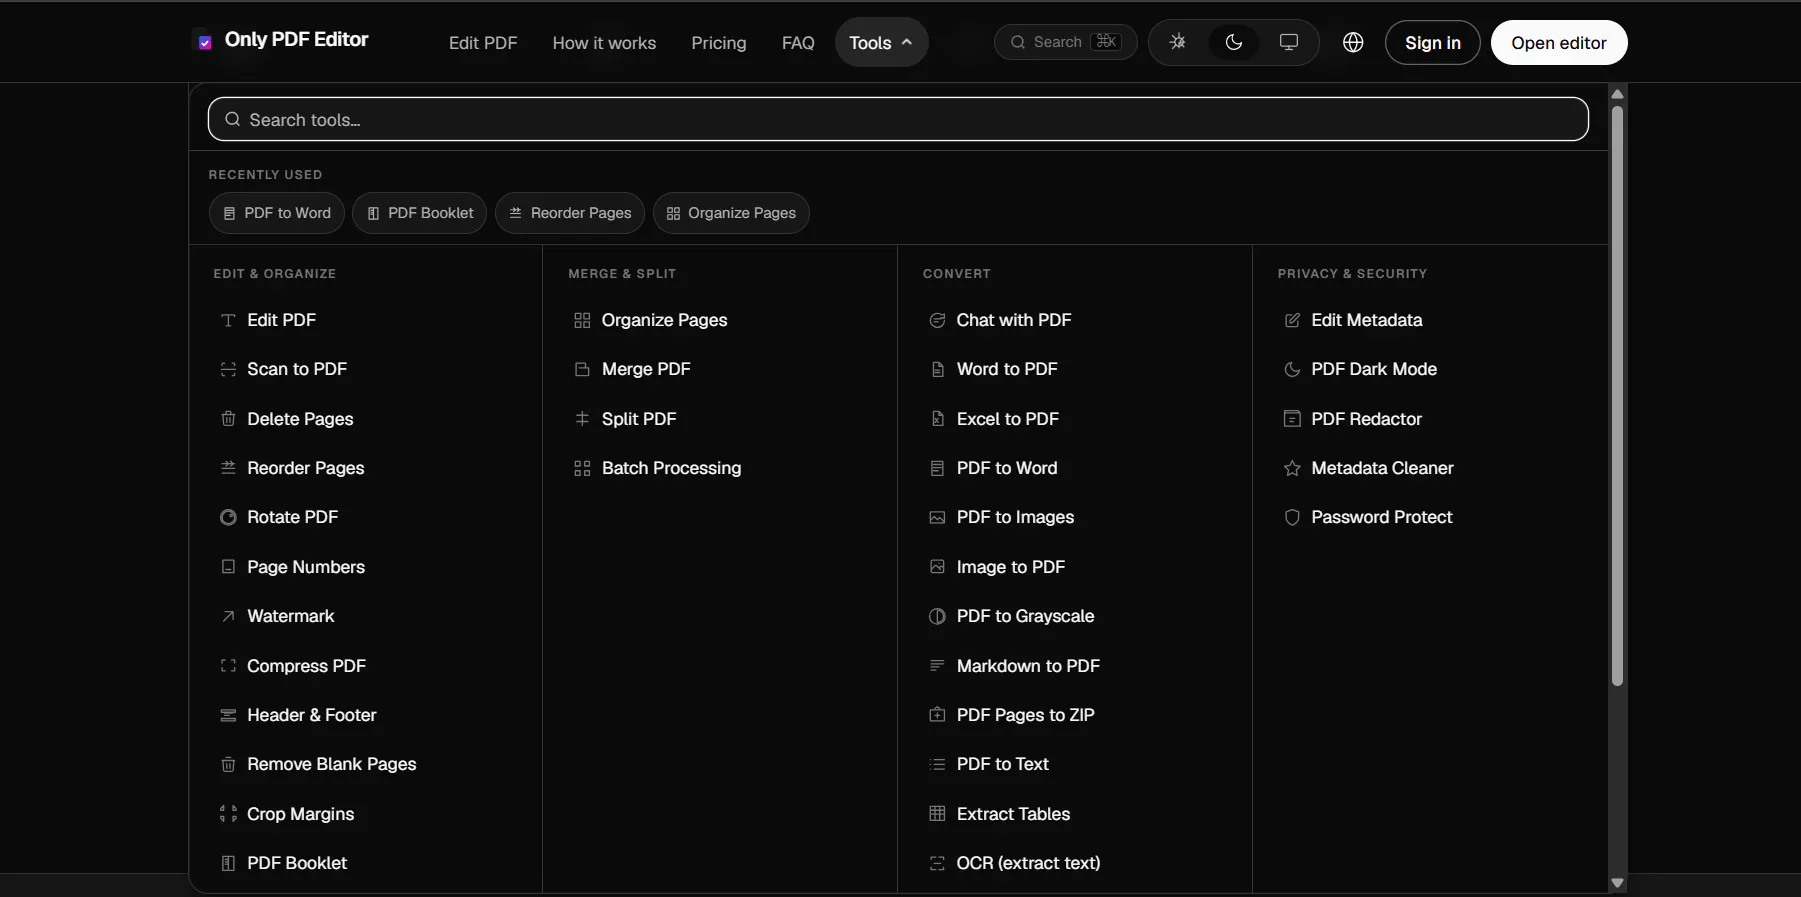1801x897 pixels.
Task: Open recently used PDF Booklet chip
Action: click(420, 213)
